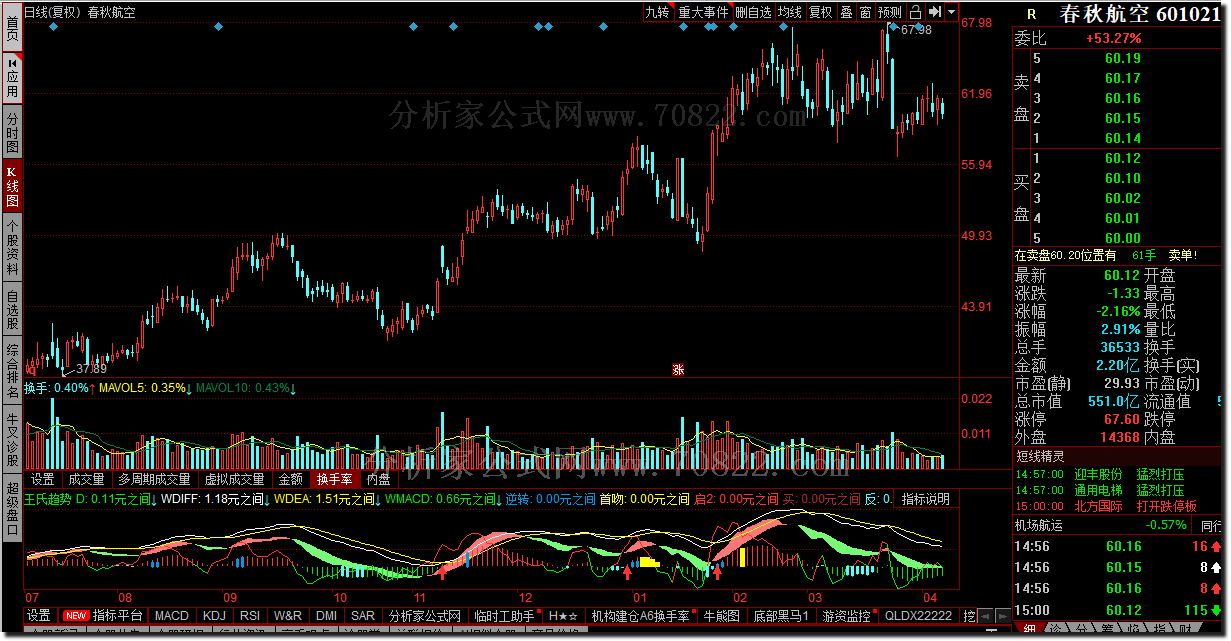The height and width of the screenshot is (641, 1231).
Task: Select 底部黑马1 indicator tab
Action: [x=779, y=615]
